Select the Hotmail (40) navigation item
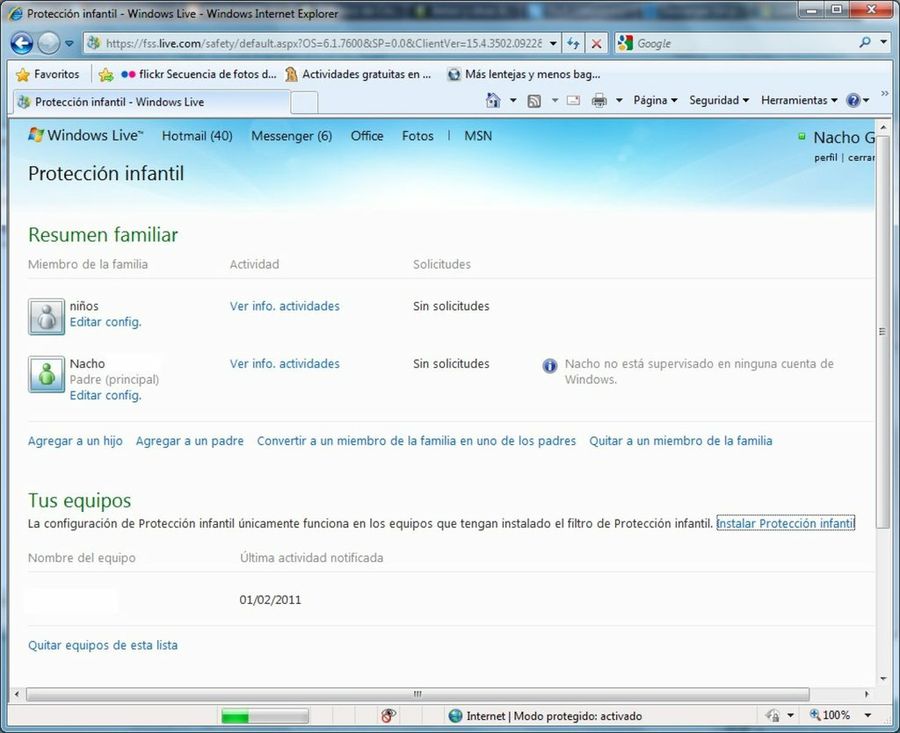 (196, 135)
